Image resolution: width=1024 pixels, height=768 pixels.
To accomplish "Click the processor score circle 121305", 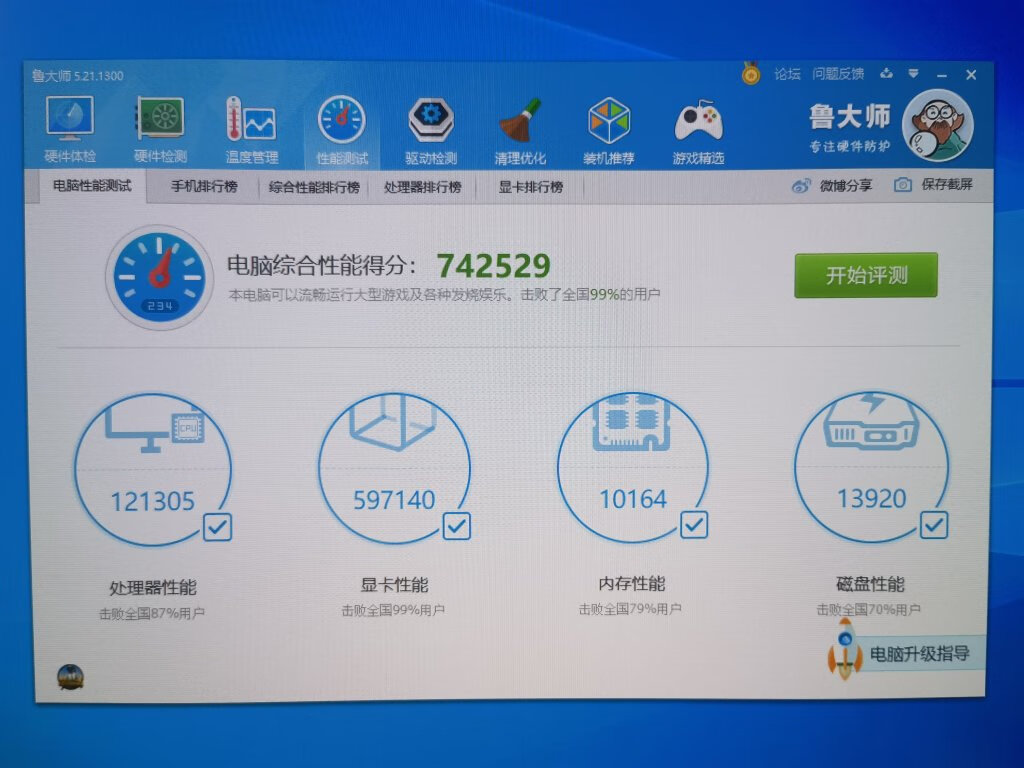I will [x=153, y=469].
